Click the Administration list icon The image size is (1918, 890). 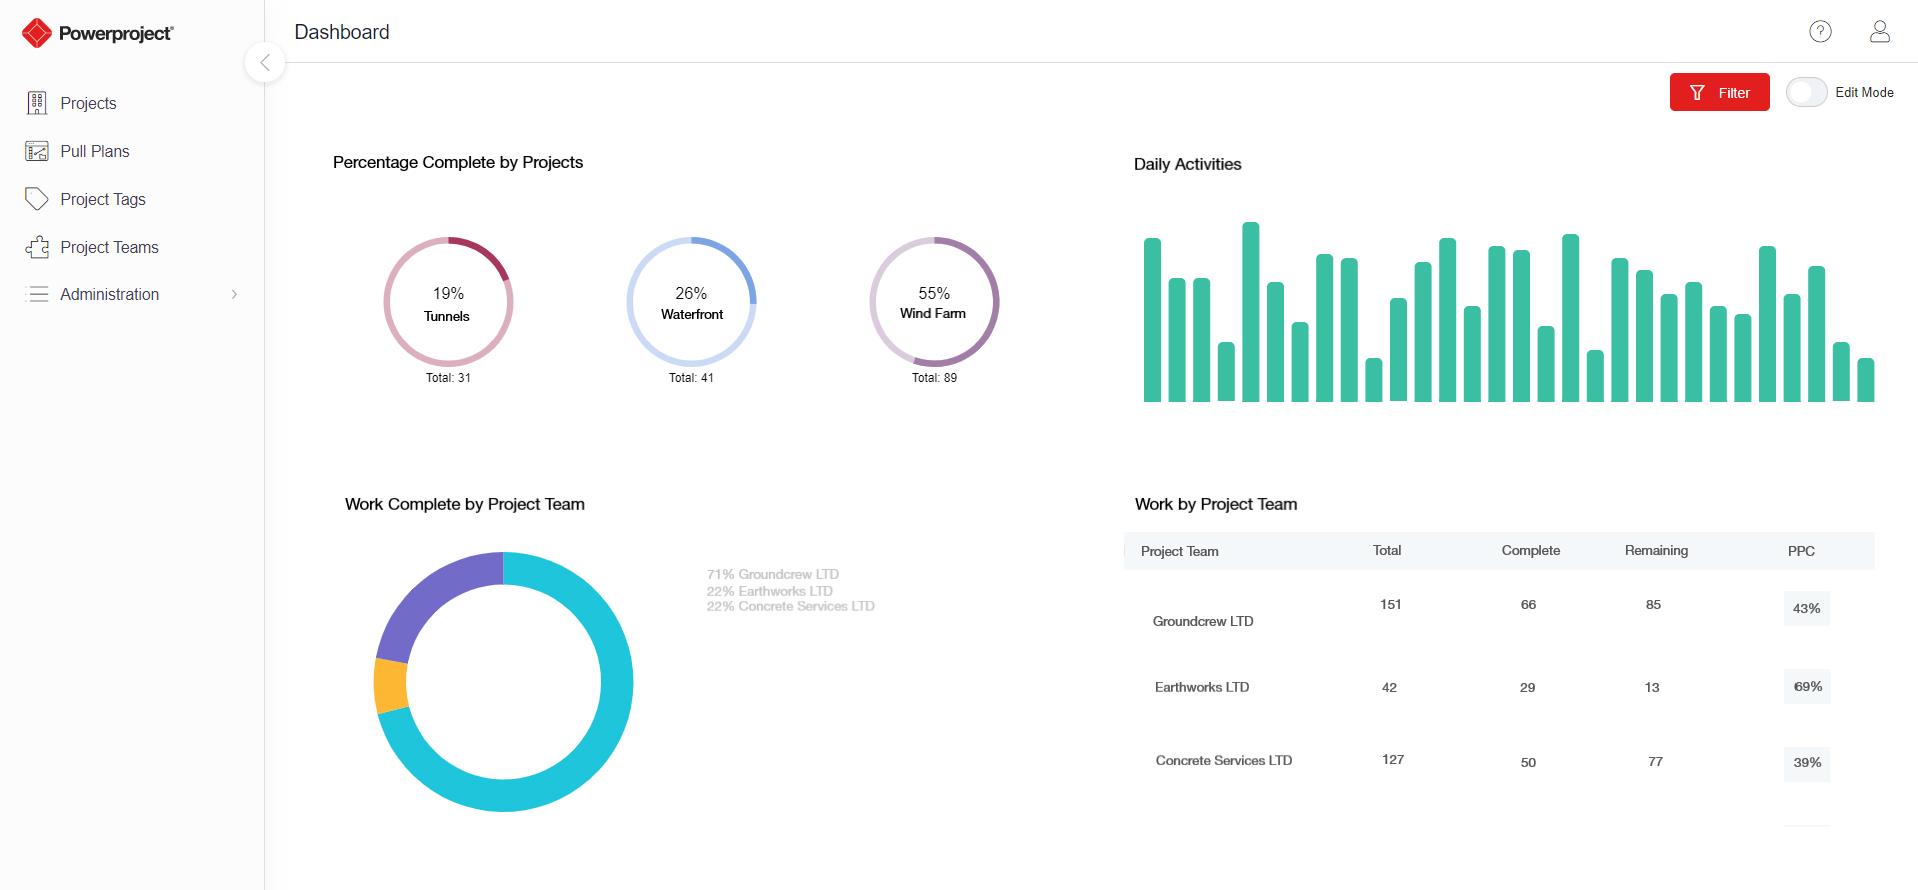[x=37, y=294]
